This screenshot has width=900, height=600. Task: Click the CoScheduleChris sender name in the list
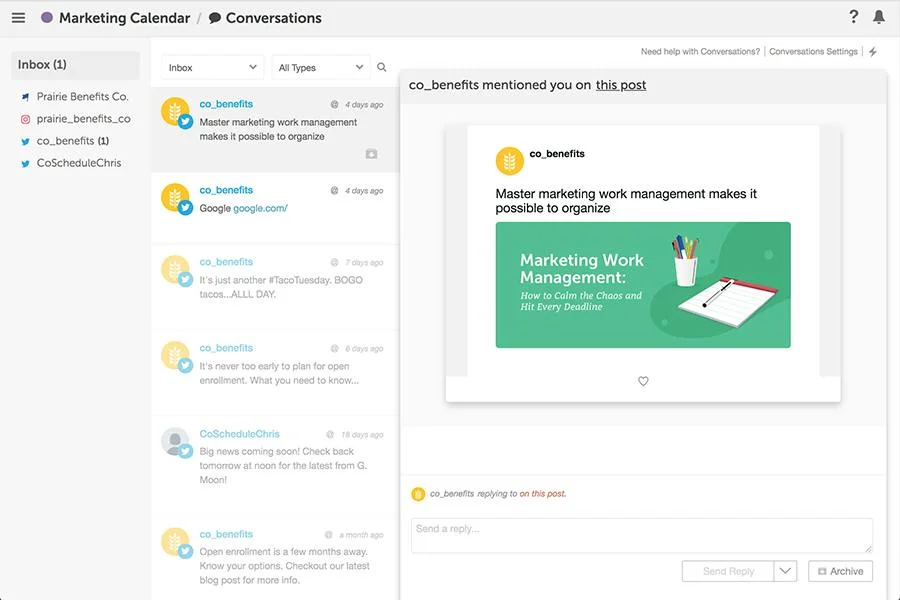239,434
